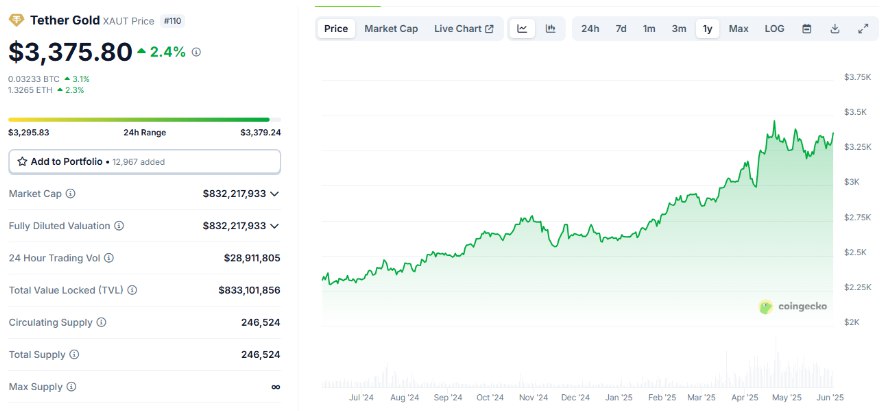The width and height of the screenshot is (881, 411).
Task: Select the Max time range
Action: tap(738, 29)
